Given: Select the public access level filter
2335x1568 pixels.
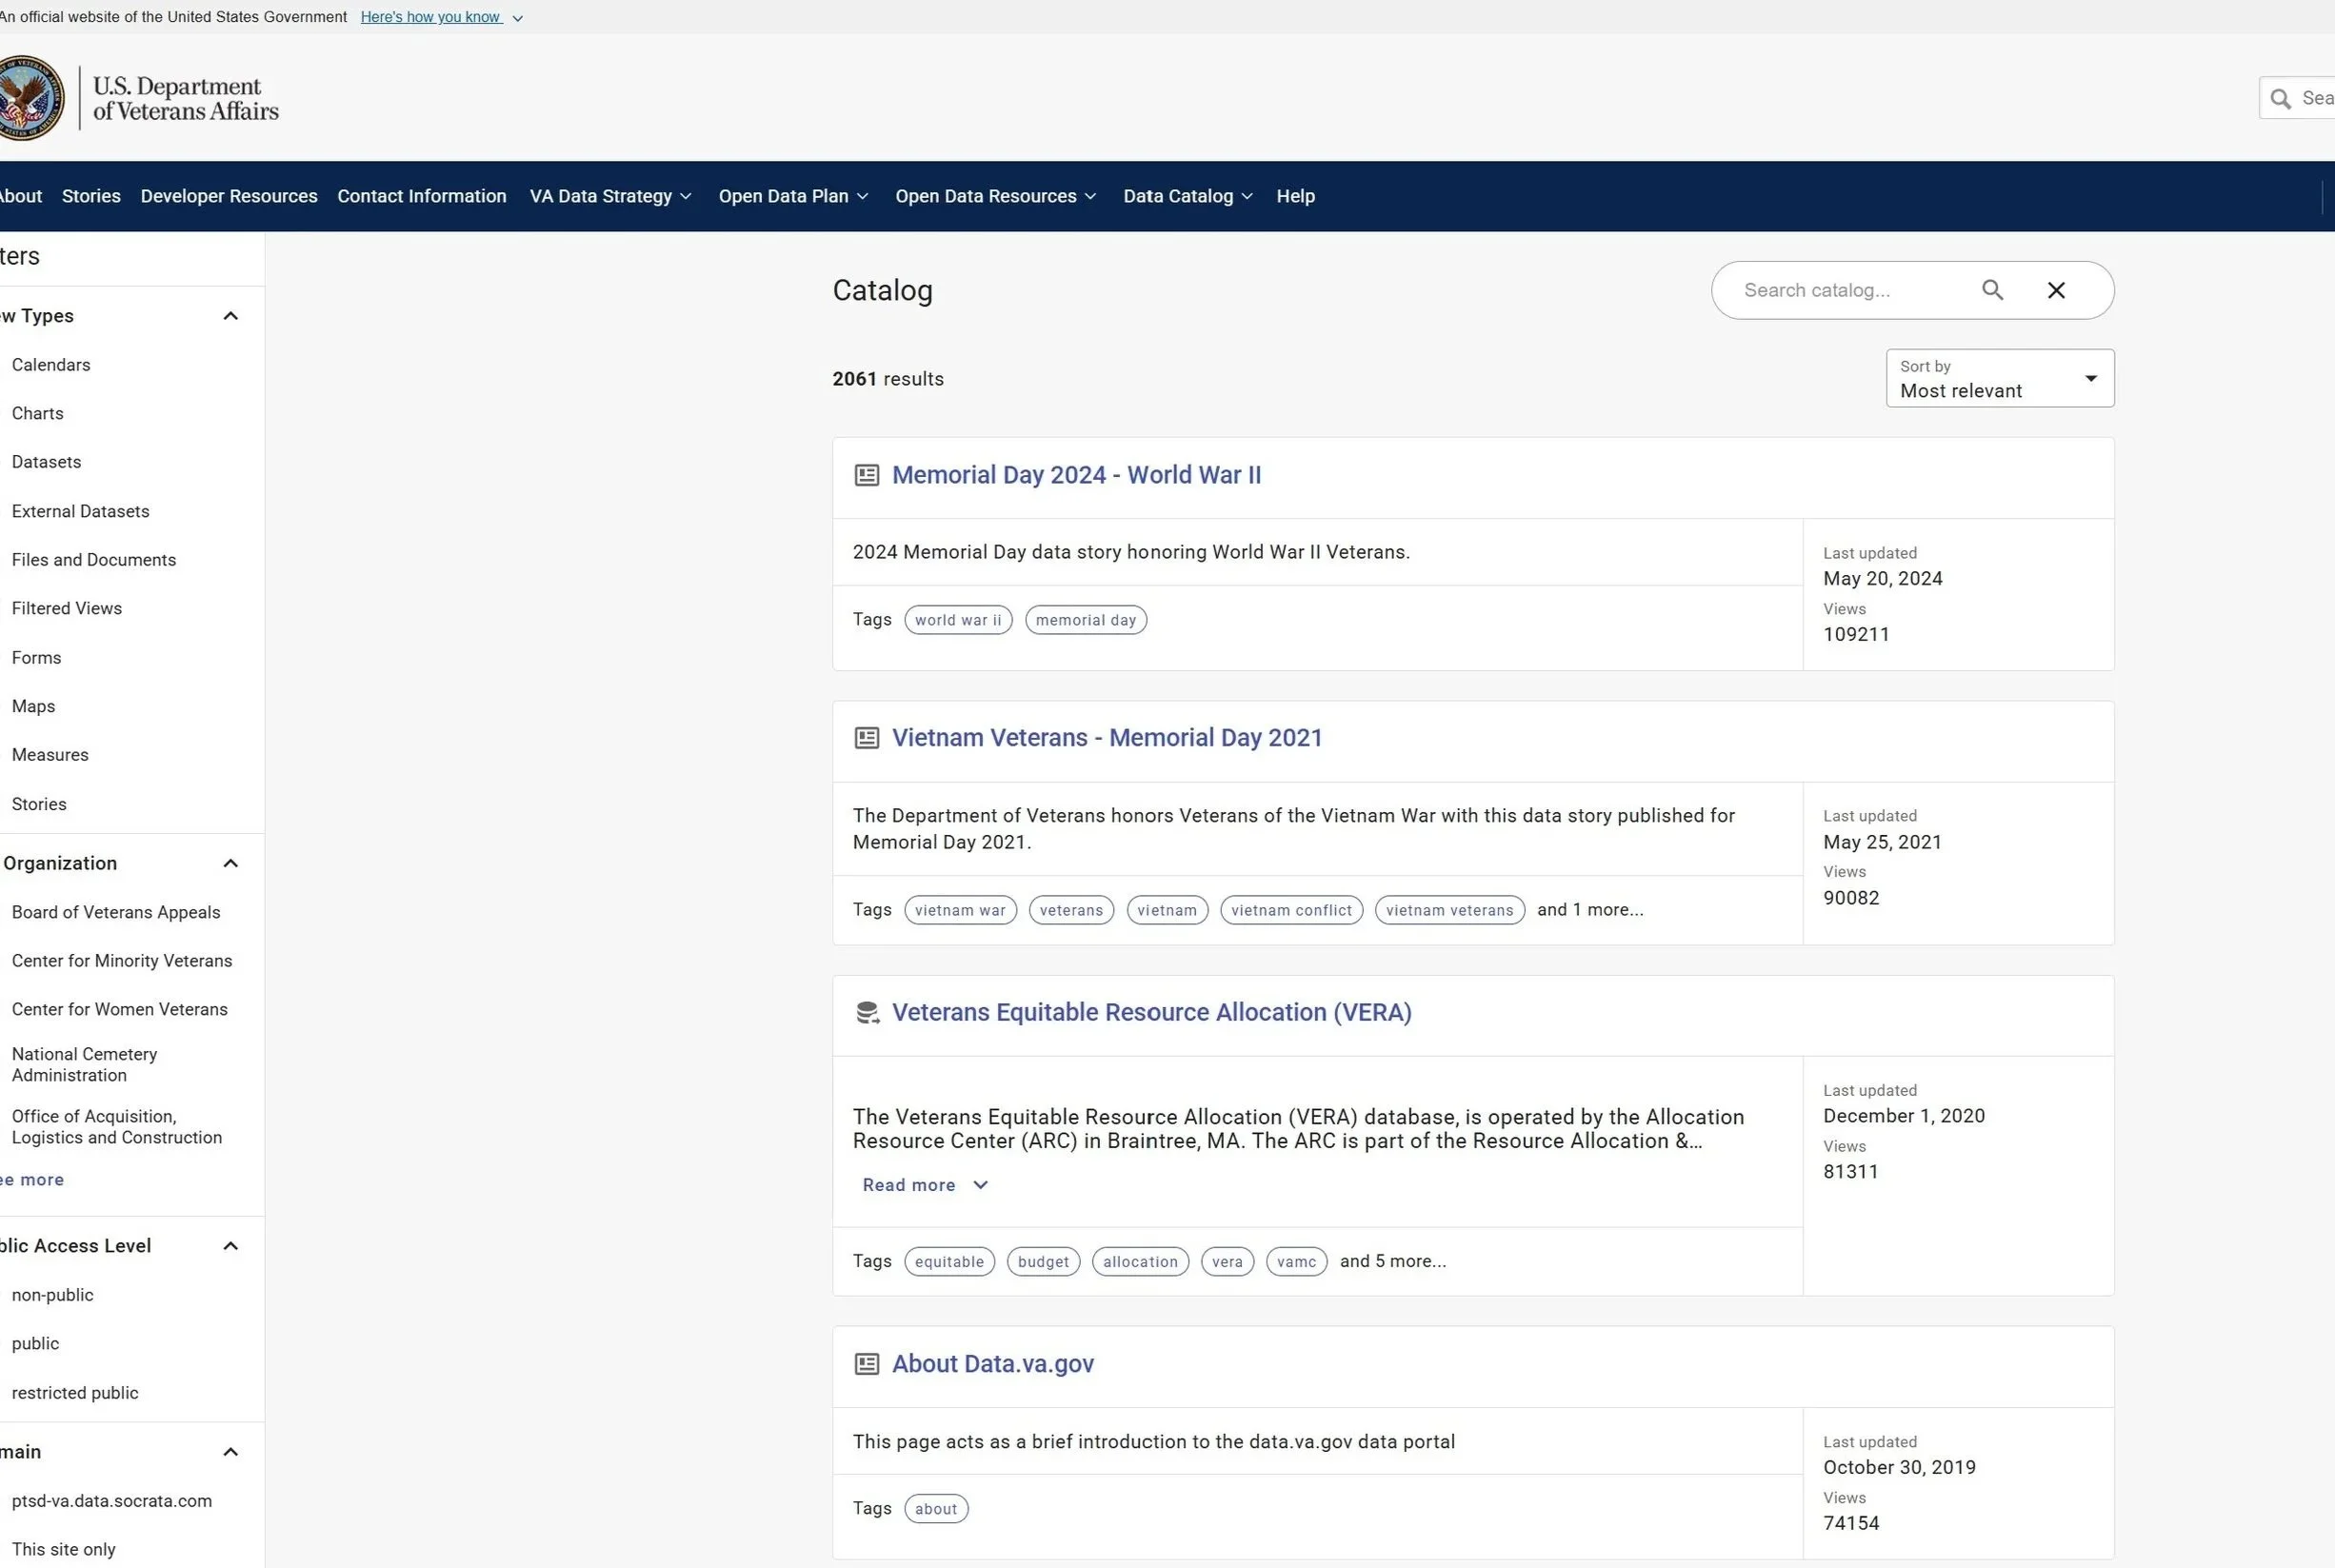Looking at the screenshot, I should (x=35, y=1343).
